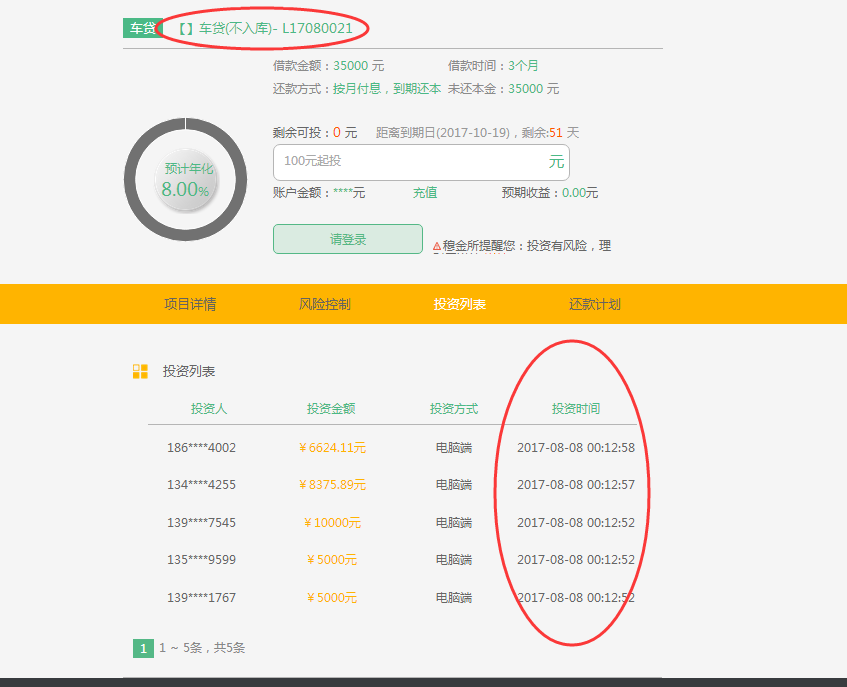
Task: Click the red warning triangle icon
Action: 437,246
